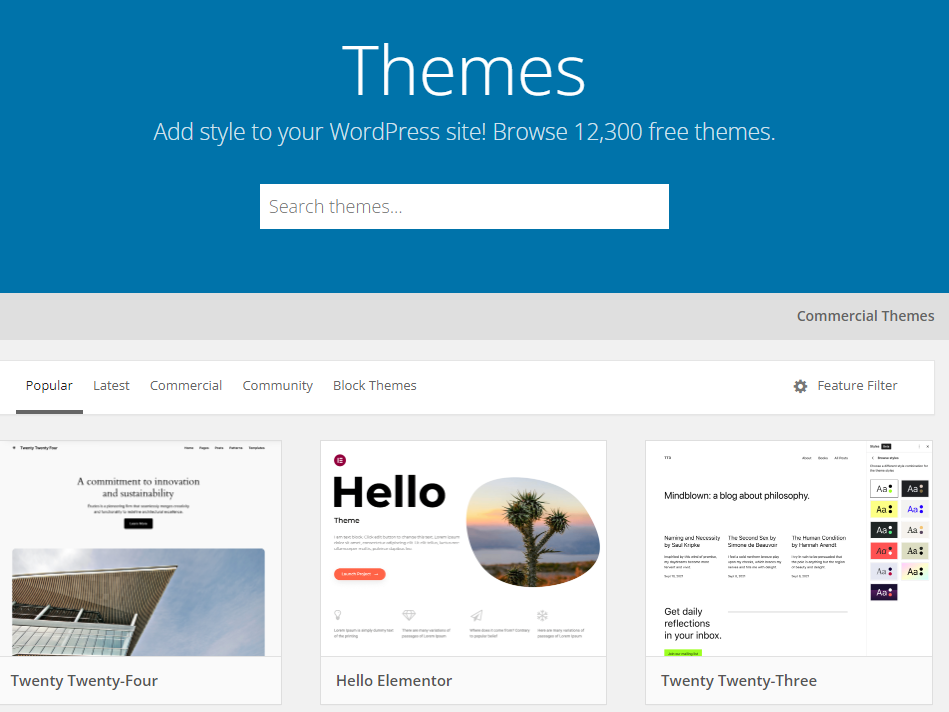This screenshot has width=949, height=712.
Task: Click the Feature Filter gear icon
Action: click(800, 386)
